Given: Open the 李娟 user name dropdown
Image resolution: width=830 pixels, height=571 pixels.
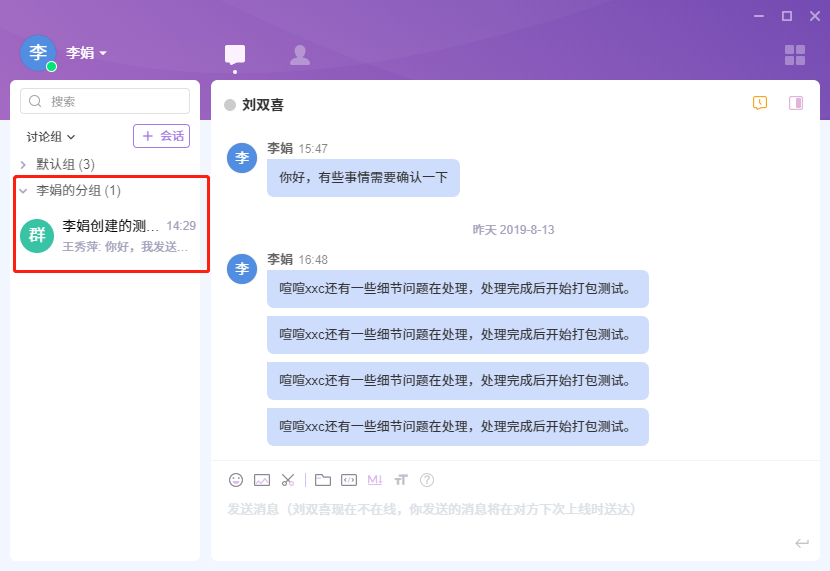Looking at the screenshot, I should pyautogui.click(x=87, y=53).
